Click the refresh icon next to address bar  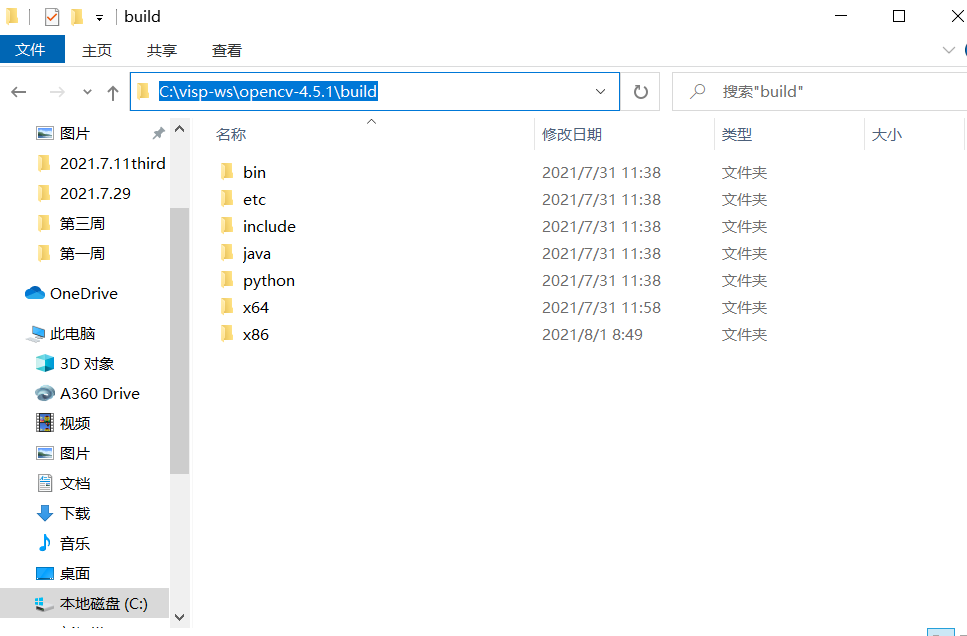640,91
